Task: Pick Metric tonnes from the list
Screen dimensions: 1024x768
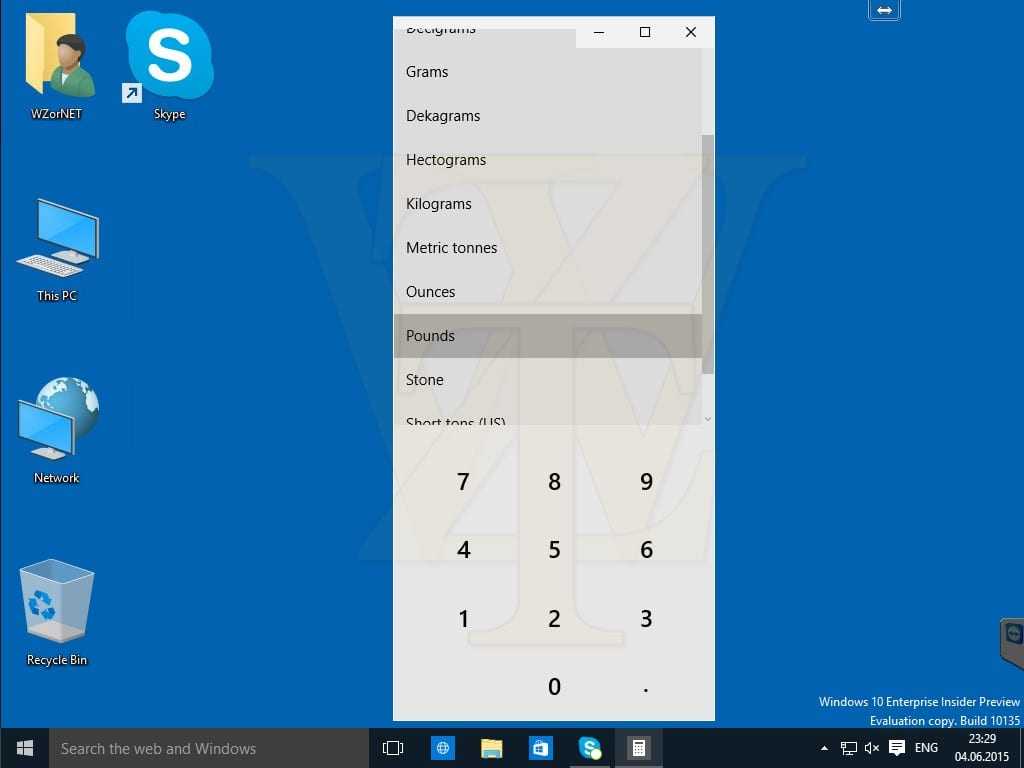Action: tap(451, 248)
